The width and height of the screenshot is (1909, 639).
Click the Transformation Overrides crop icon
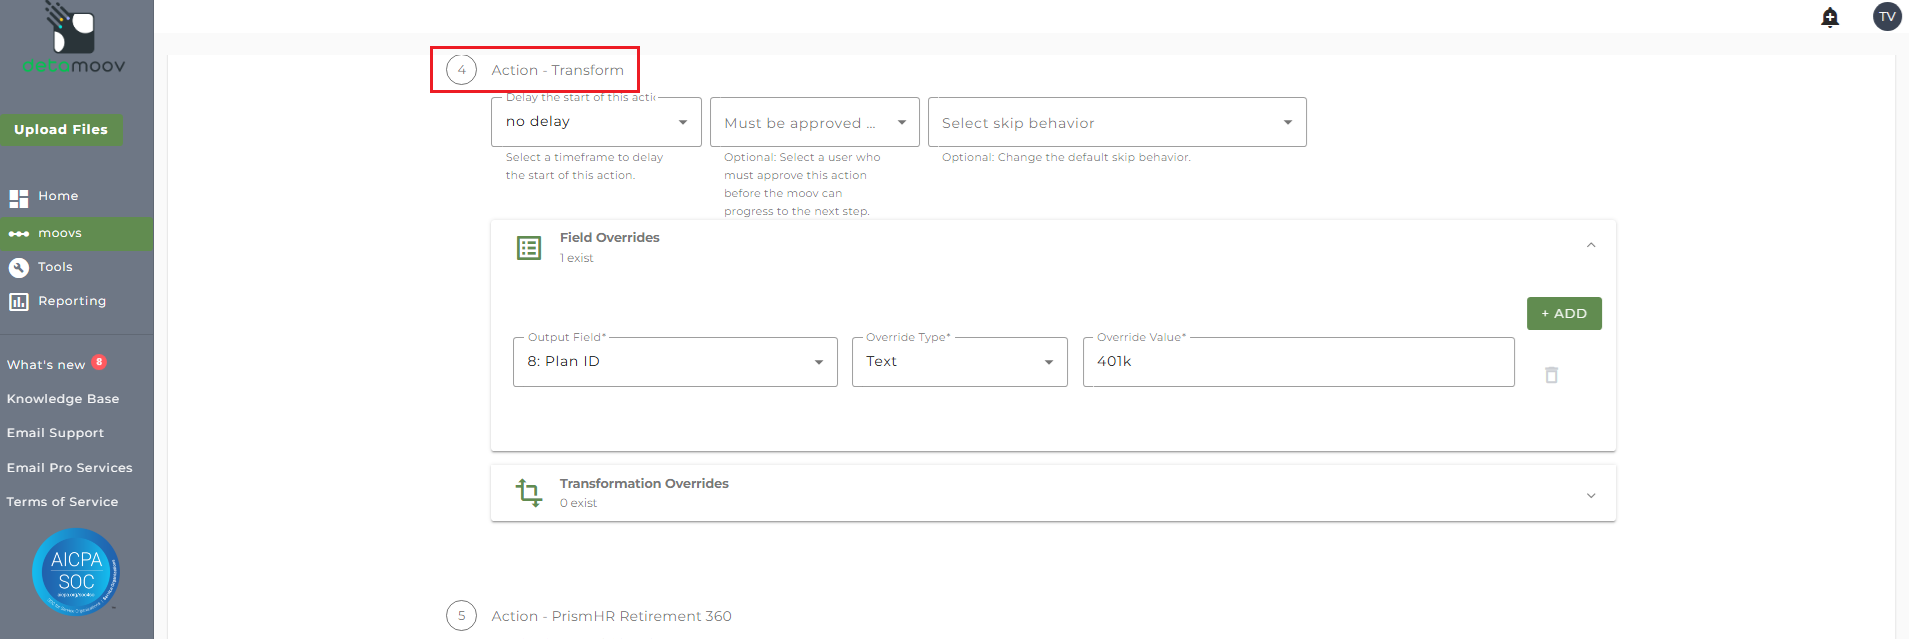pyautogui.click(x=529, y=492)
